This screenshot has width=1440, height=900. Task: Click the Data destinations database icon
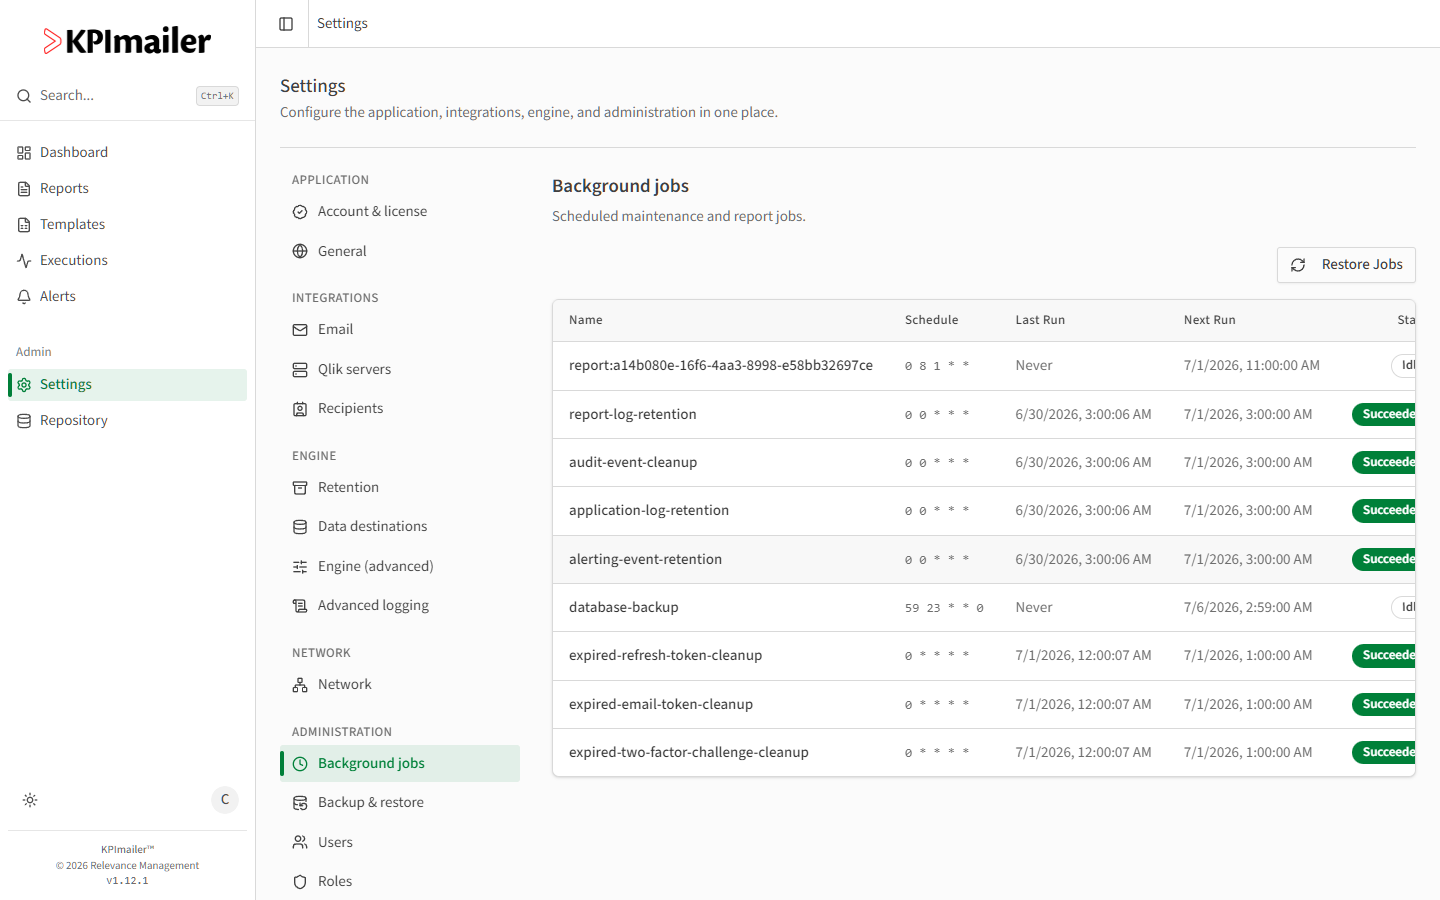pos(300,527)
